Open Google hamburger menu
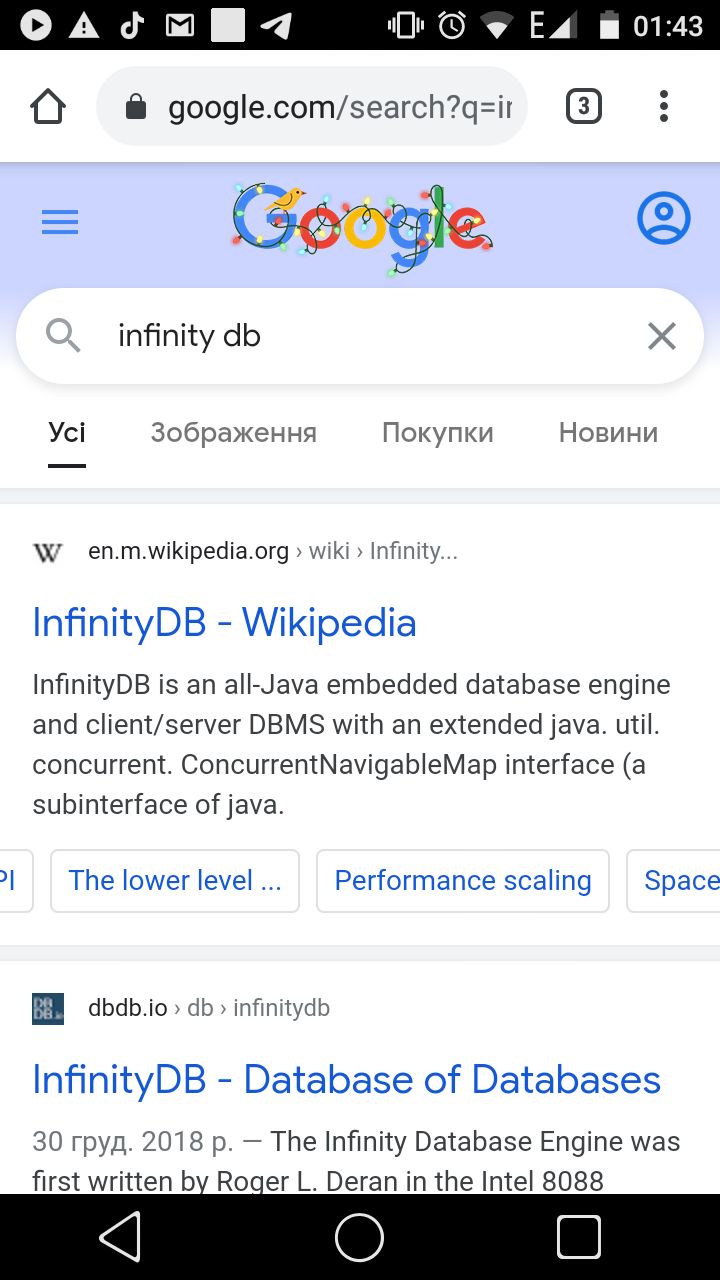 tap(60, 221)
